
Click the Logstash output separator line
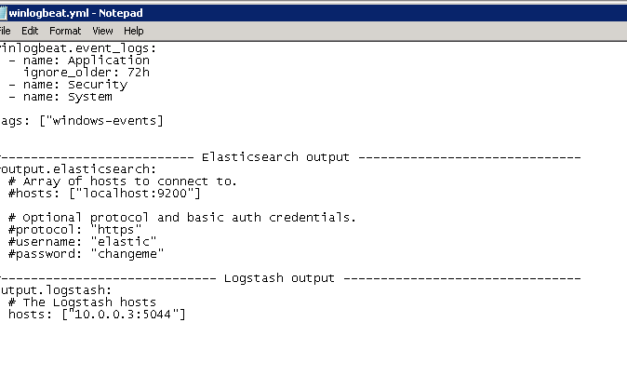click(290, 278)
